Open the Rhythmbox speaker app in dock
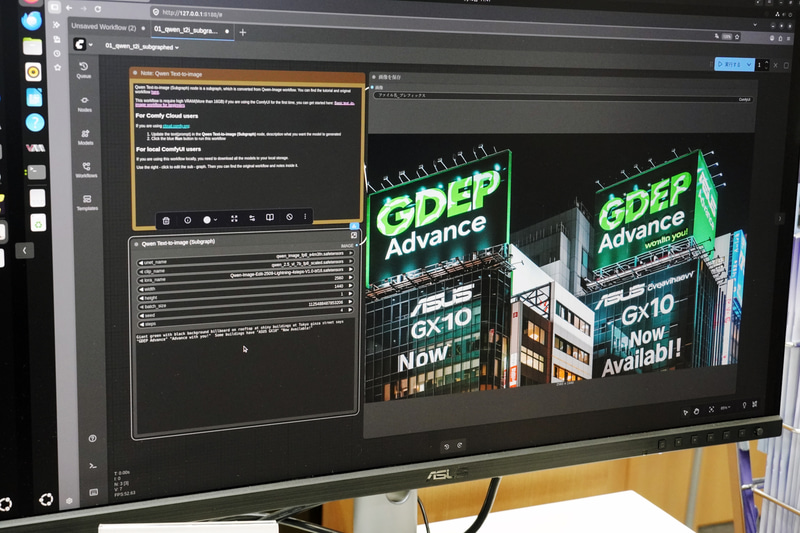Image resolution: width=800 pixels, height=533 pixels. (x=33, y=72)
